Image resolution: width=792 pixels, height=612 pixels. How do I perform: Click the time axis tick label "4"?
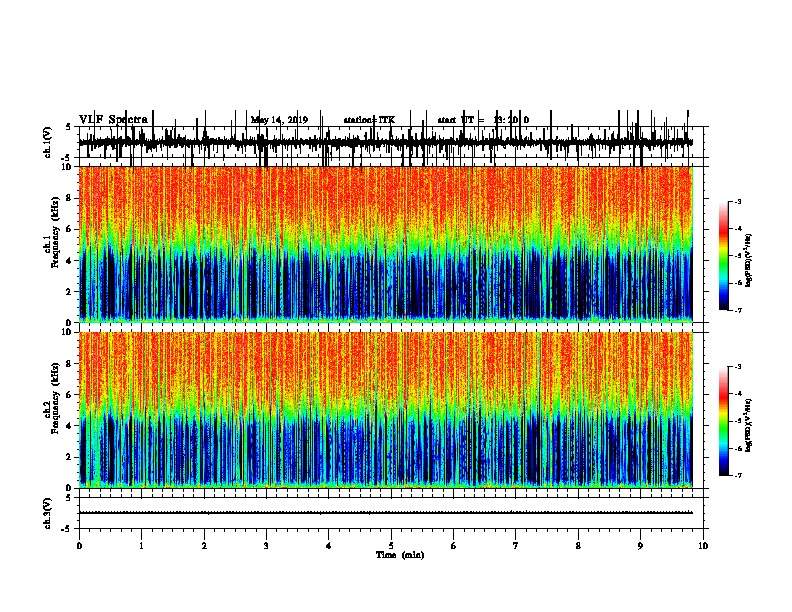click(329, 546)
